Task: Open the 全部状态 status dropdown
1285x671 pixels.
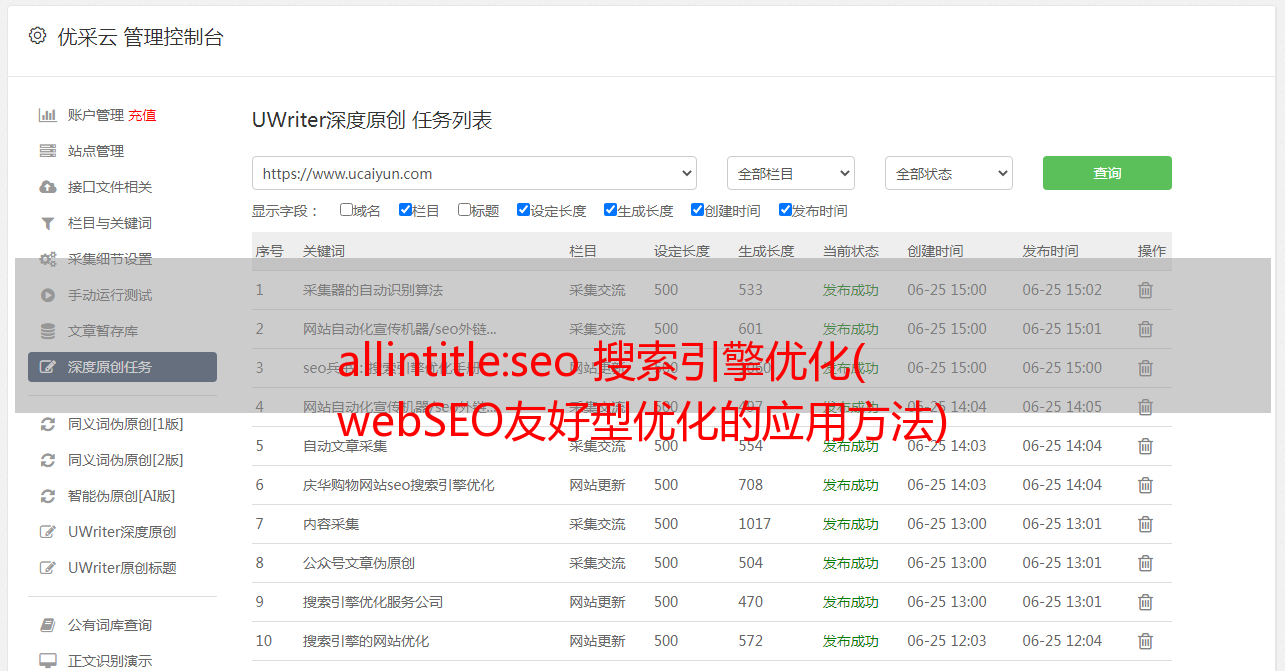Action: 949,173
